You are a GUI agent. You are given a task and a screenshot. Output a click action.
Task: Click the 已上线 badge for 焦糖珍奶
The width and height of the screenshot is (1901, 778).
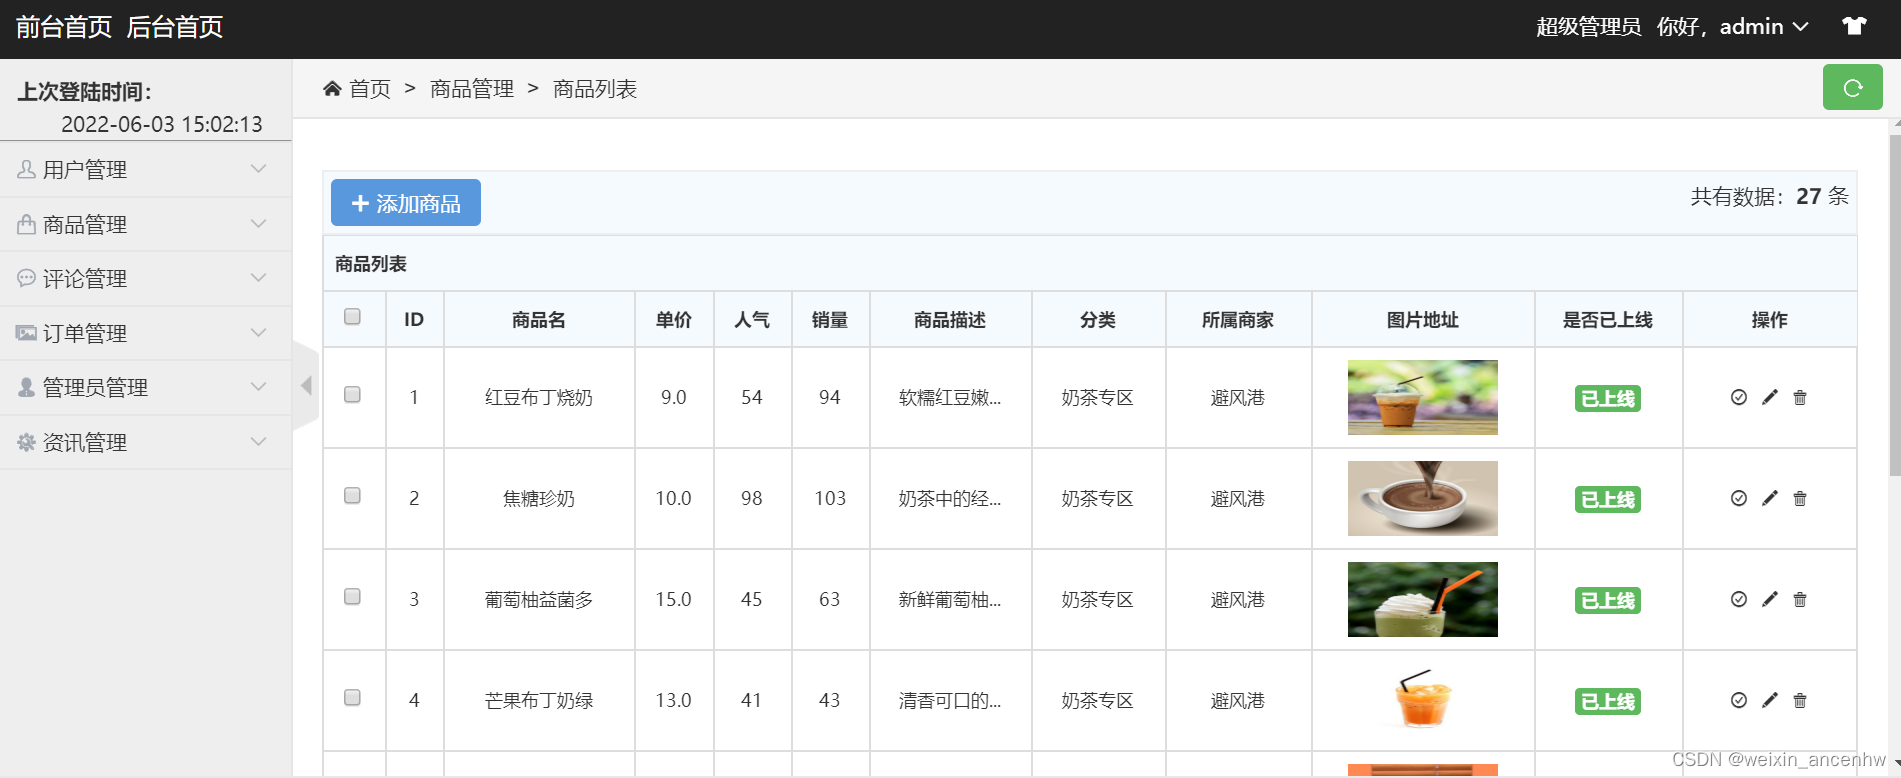(x=1607, y=499)
